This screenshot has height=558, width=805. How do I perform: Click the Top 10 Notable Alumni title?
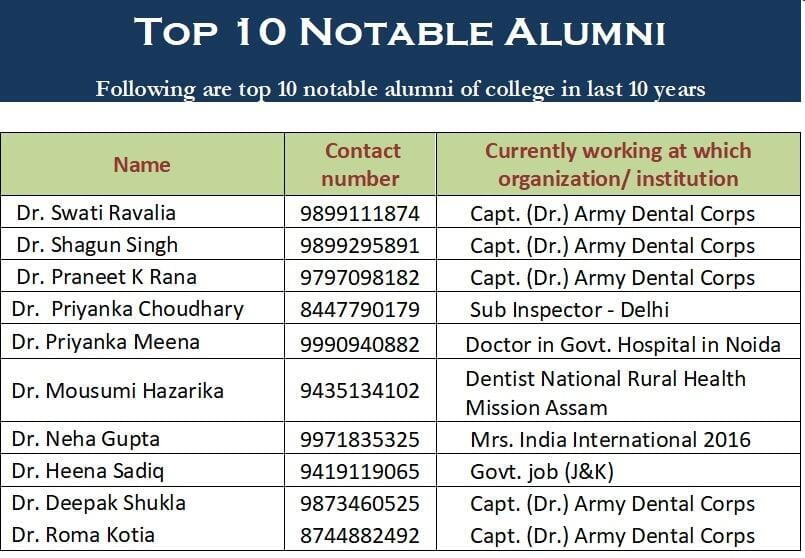pos(399,32)
